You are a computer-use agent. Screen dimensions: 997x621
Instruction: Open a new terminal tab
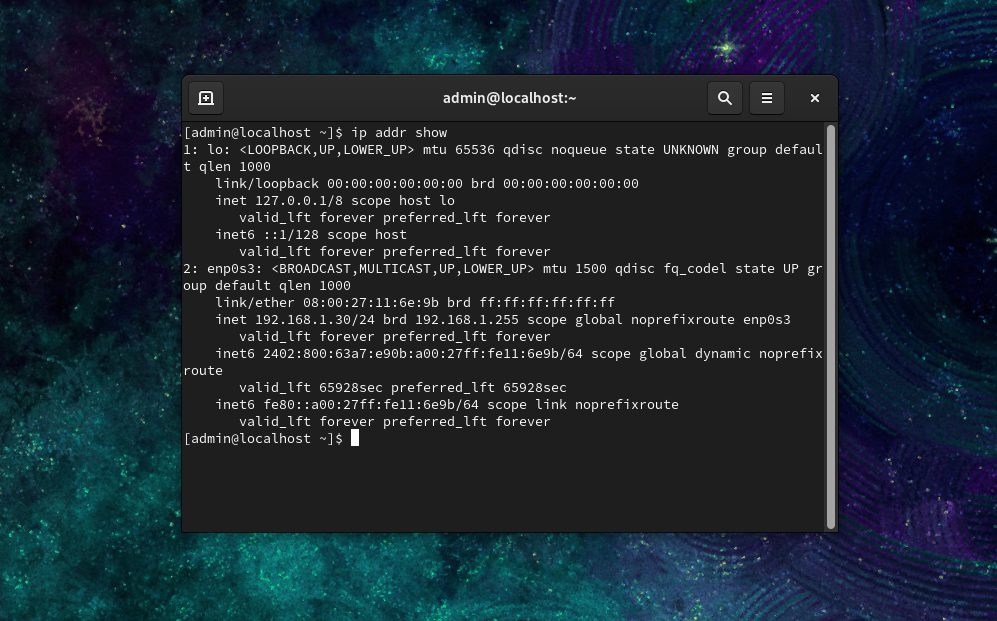coord(206,98)
